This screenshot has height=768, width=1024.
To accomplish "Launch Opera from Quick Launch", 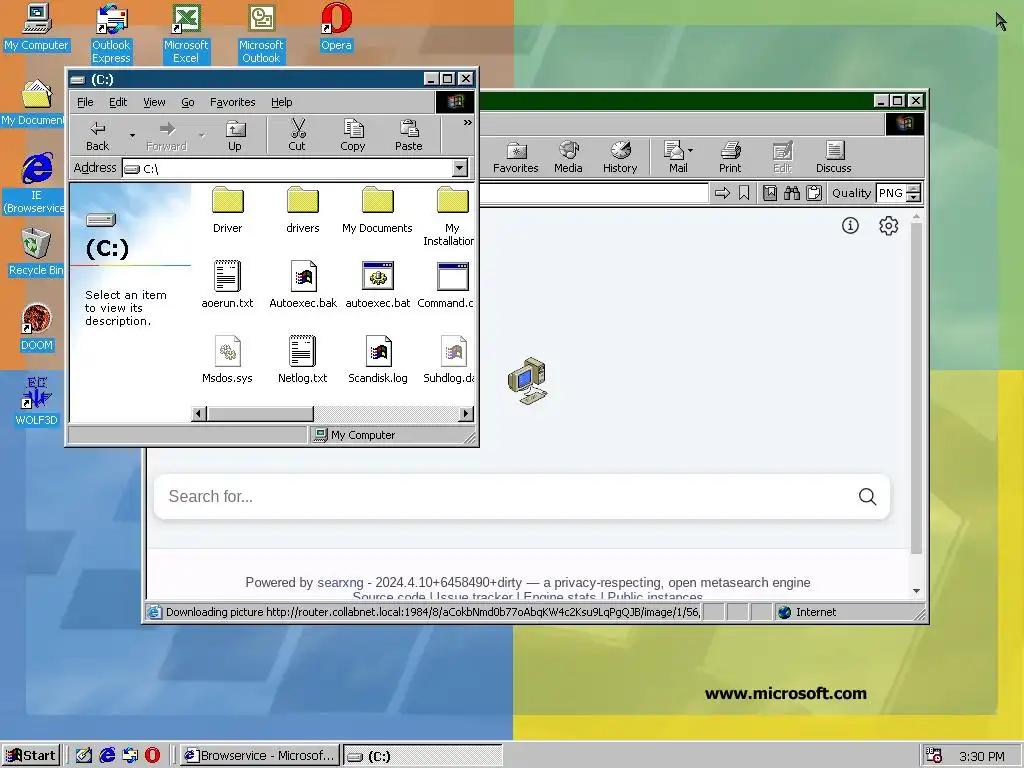I will coord(152,756).
